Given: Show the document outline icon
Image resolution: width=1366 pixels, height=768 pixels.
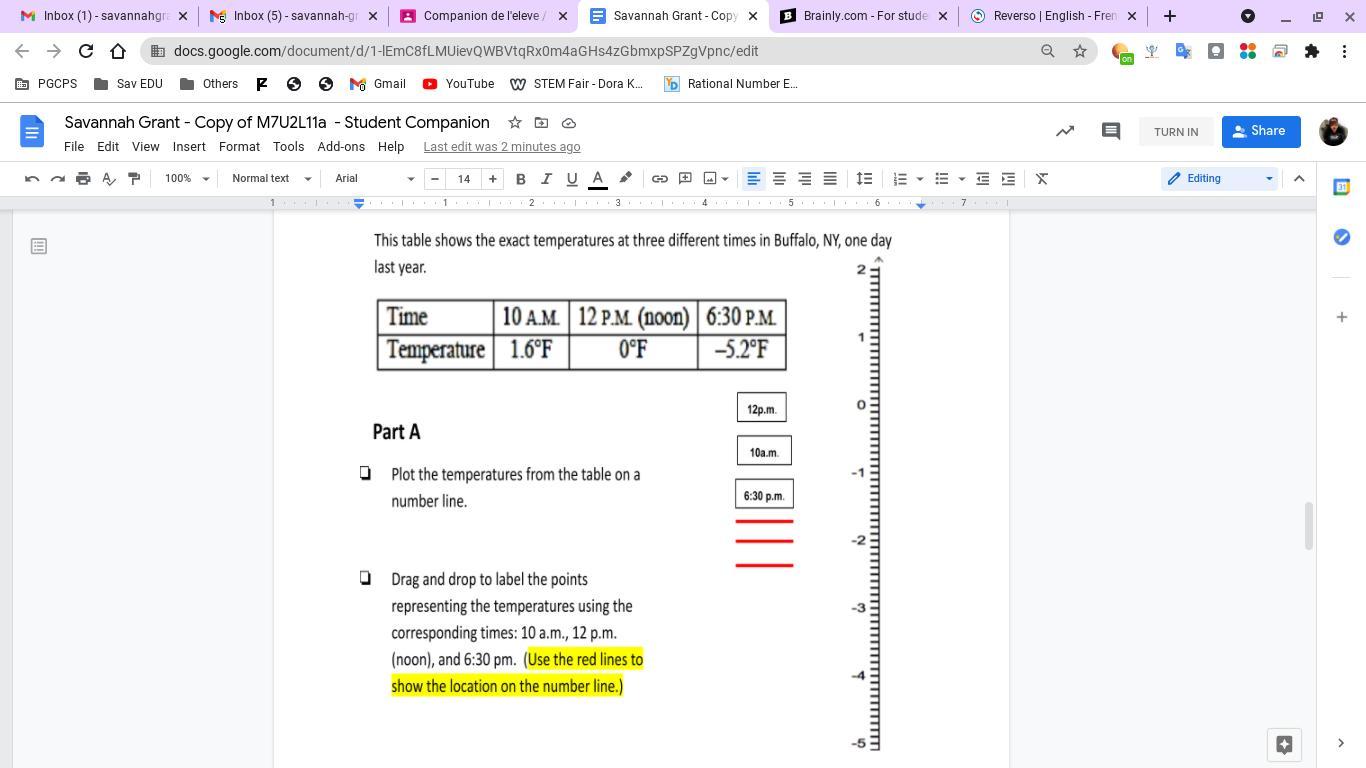Looking at the screenshot, I should (39, 246).
